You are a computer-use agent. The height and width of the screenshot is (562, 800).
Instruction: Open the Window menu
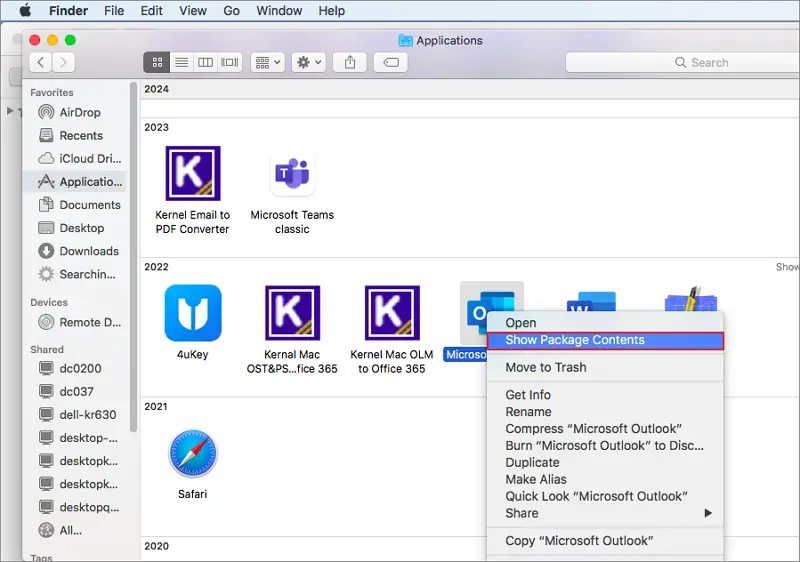click(279, 11)
